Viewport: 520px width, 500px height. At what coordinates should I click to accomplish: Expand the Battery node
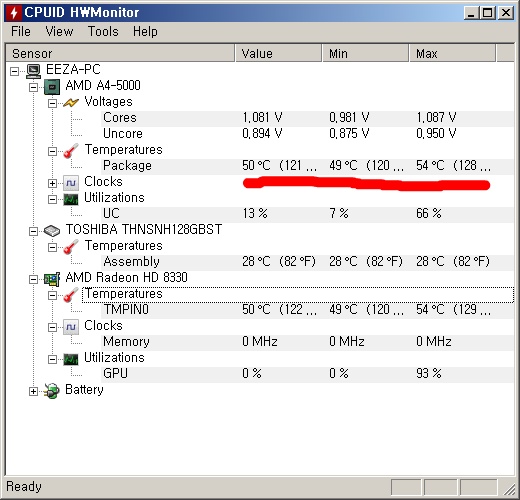tap(33, 391)
